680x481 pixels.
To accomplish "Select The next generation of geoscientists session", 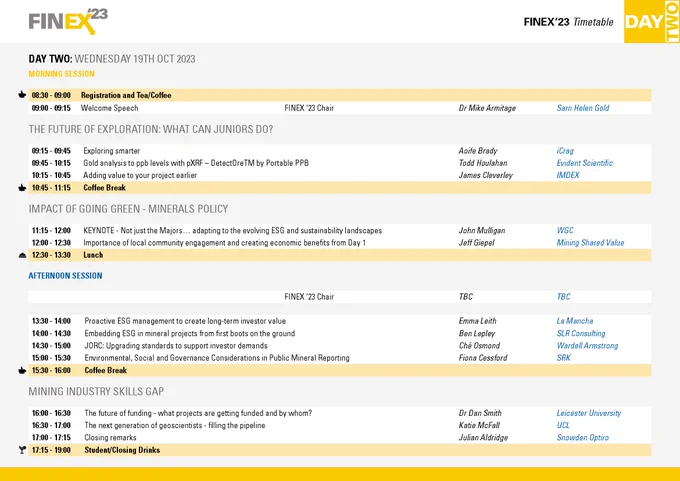I will [175, 425].
